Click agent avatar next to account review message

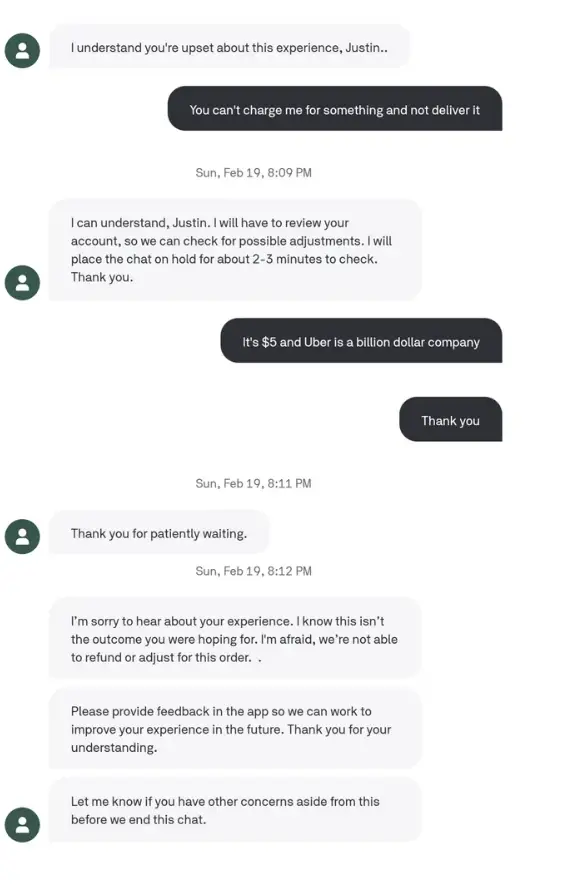click(22, 282)
